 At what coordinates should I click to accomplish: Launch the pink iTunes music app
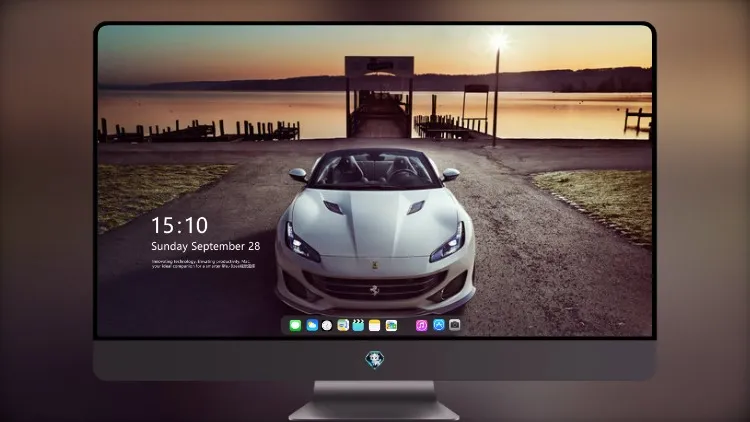click(x=421, y=325)
